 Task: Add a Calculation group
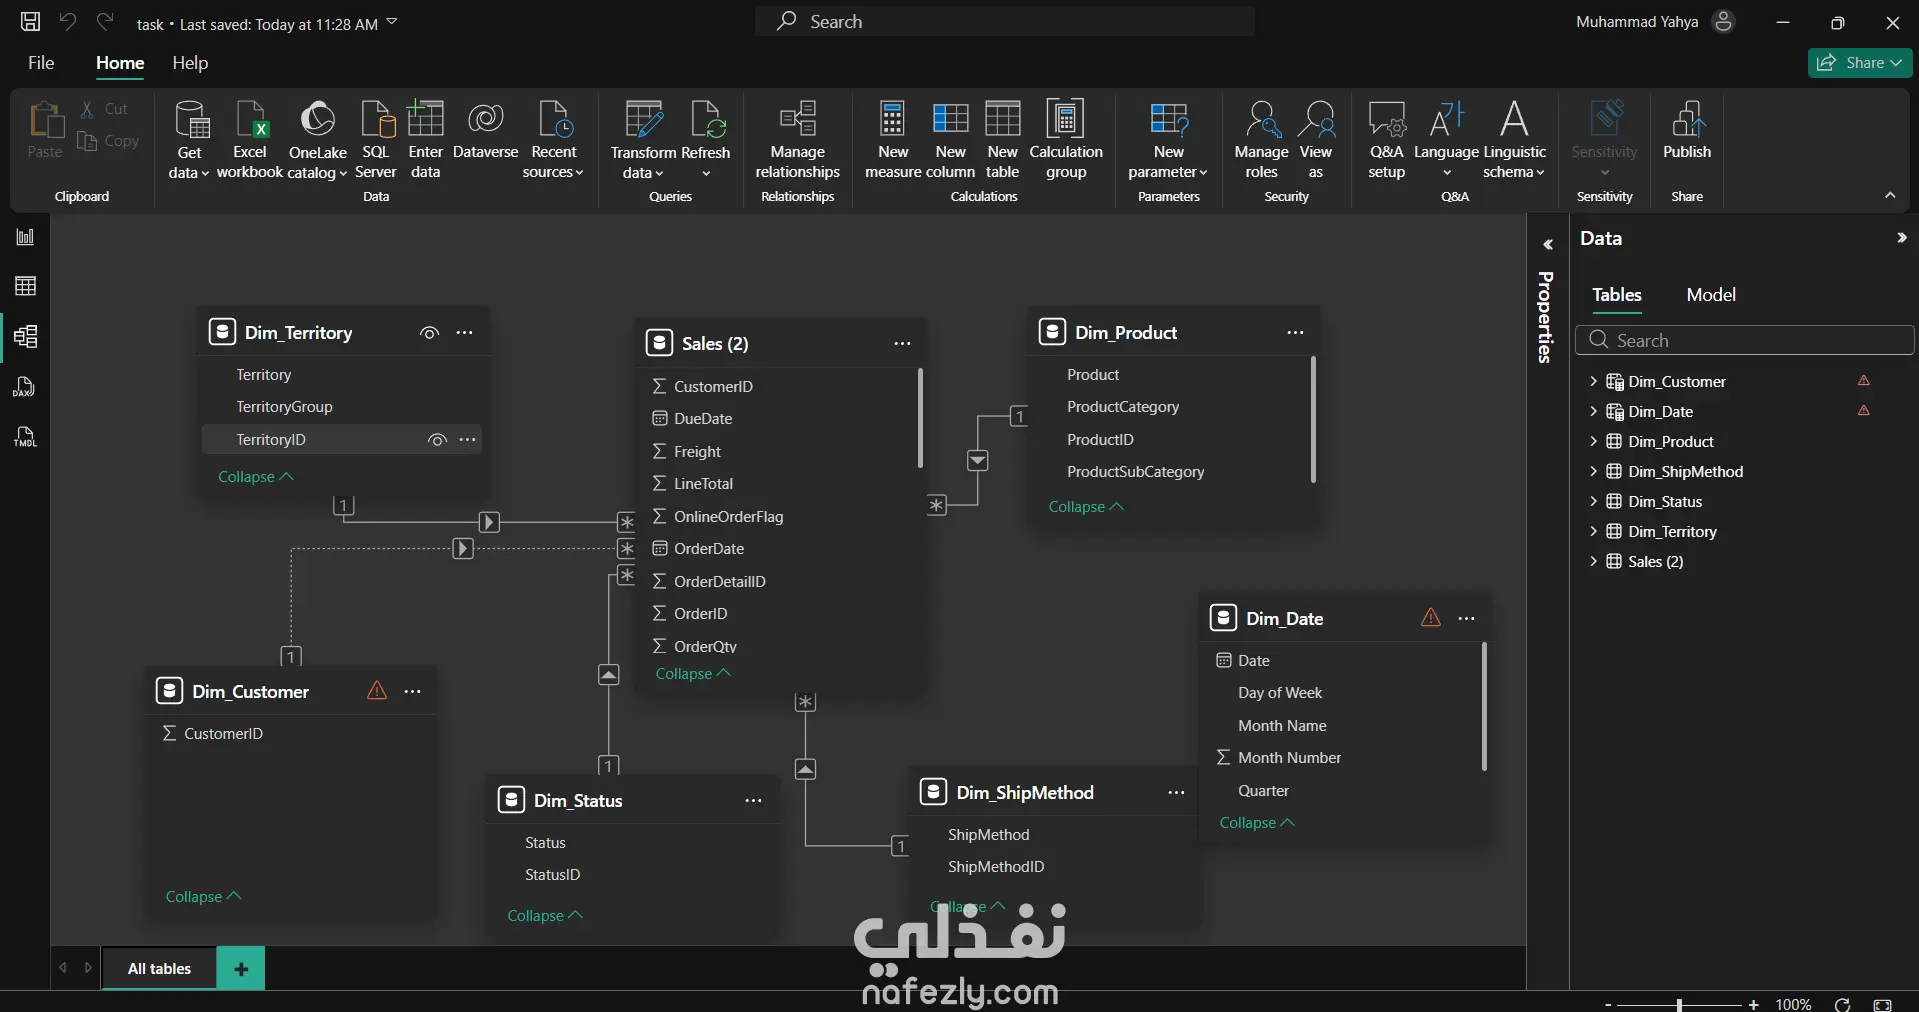pos(1066,140)
